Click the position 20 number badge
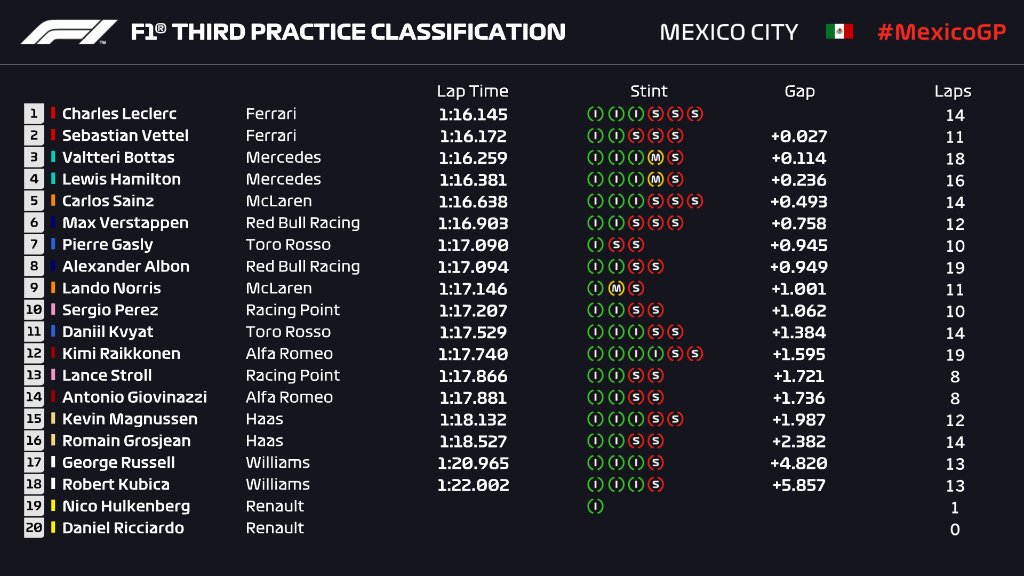This screenshot has height=576, width=1024. [x=34, y=528]
